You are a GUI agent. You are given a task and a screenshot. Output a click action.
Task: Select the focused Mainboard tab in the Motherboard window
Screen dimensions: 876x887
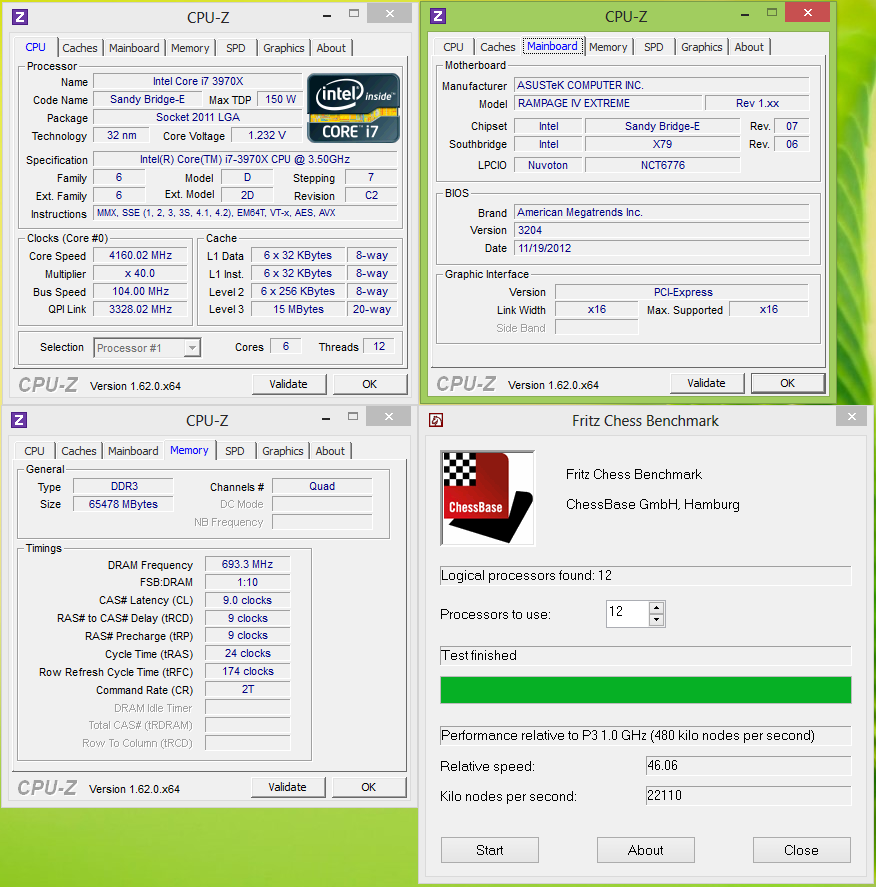click(553, 46)
